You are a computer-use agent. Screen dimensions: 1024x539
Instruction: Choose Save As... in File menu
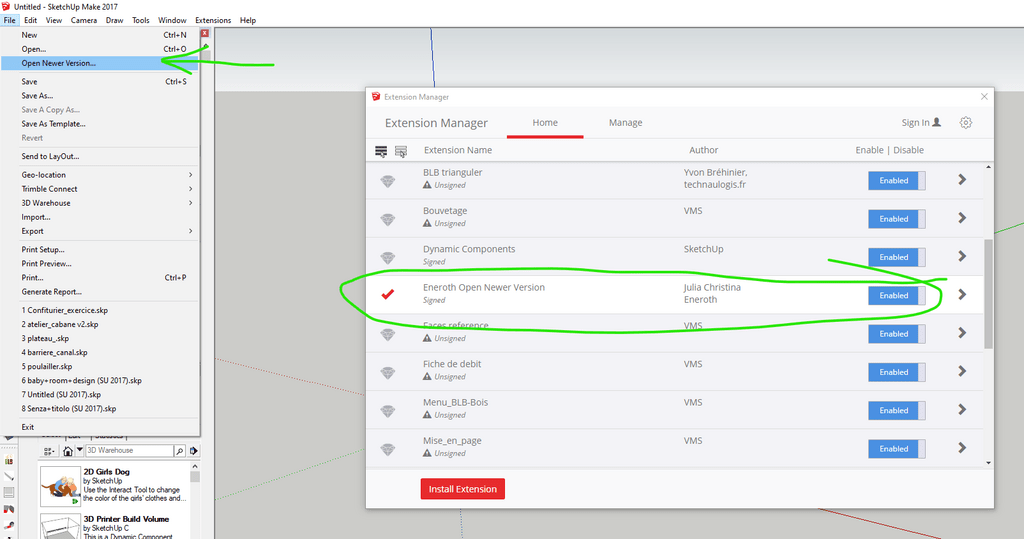coord(100,96)
